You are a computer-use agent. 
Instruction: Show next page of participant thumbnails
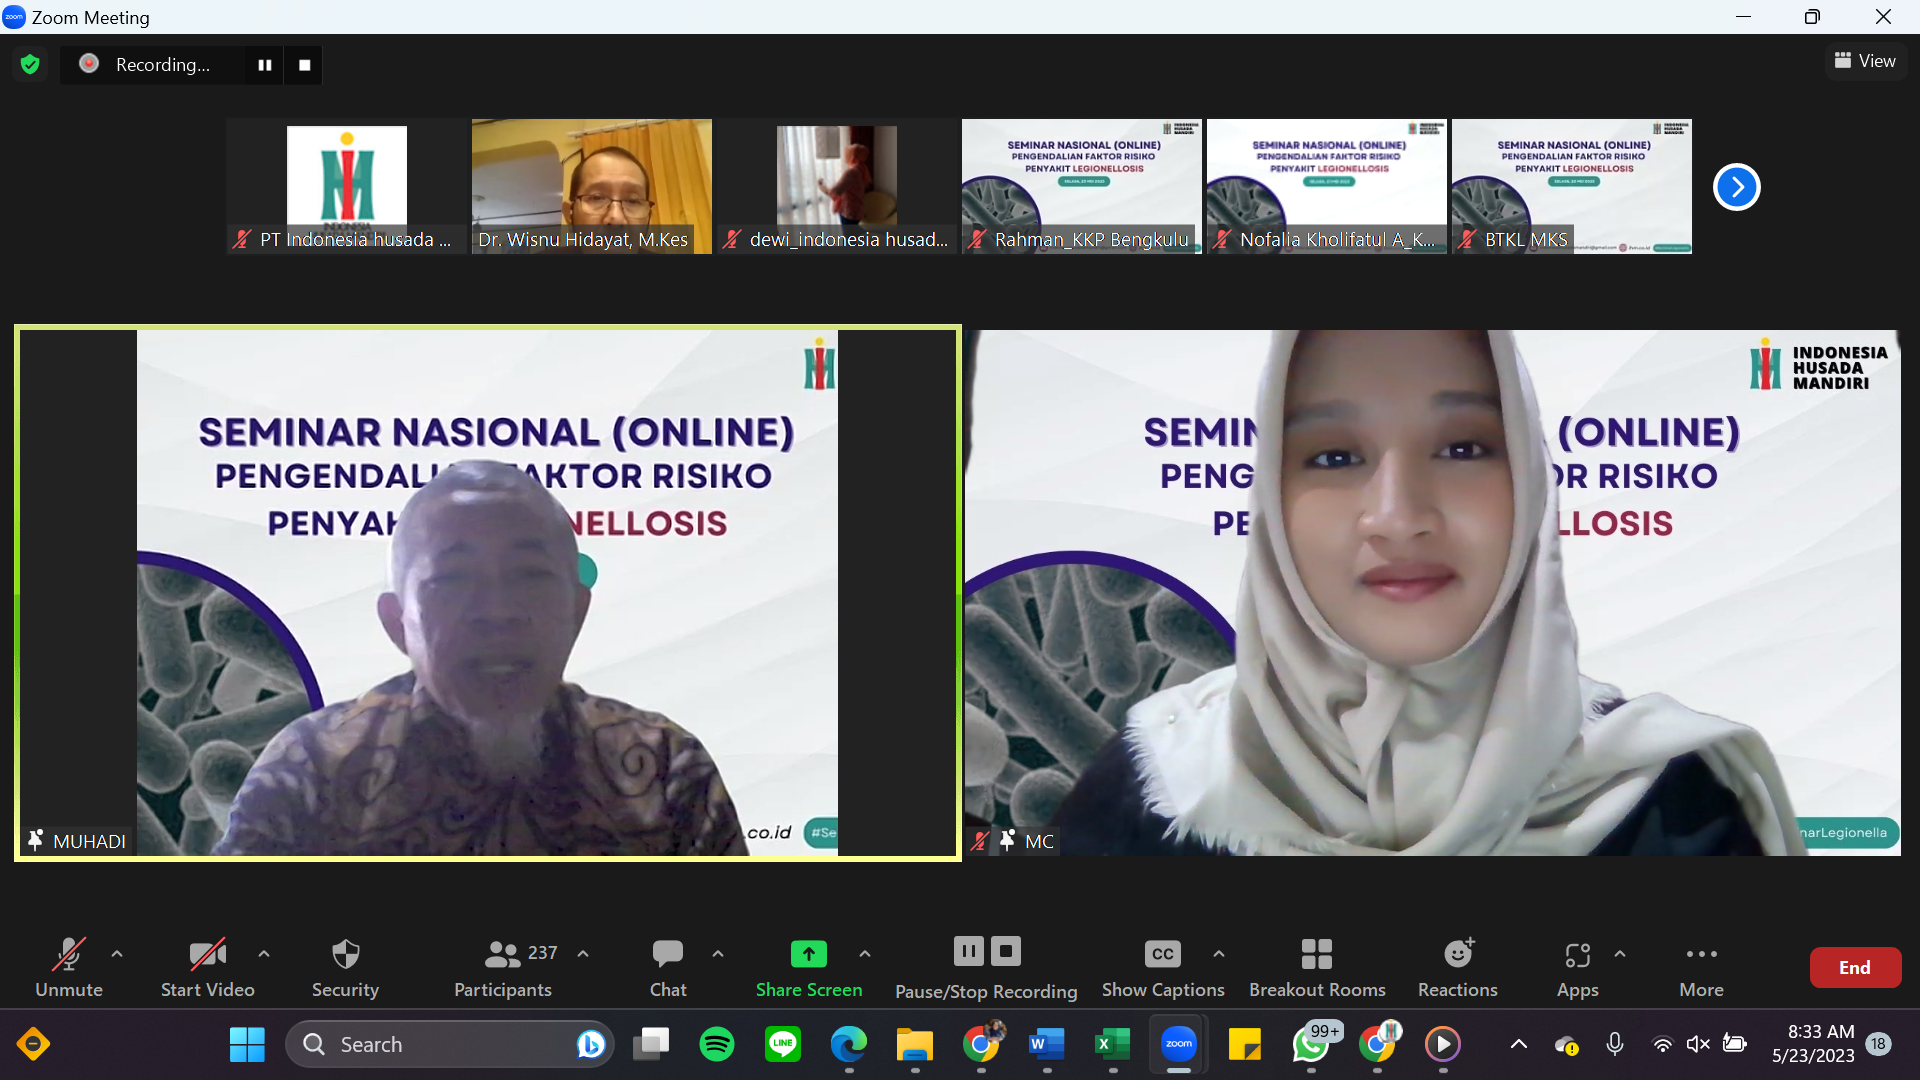1737,187
